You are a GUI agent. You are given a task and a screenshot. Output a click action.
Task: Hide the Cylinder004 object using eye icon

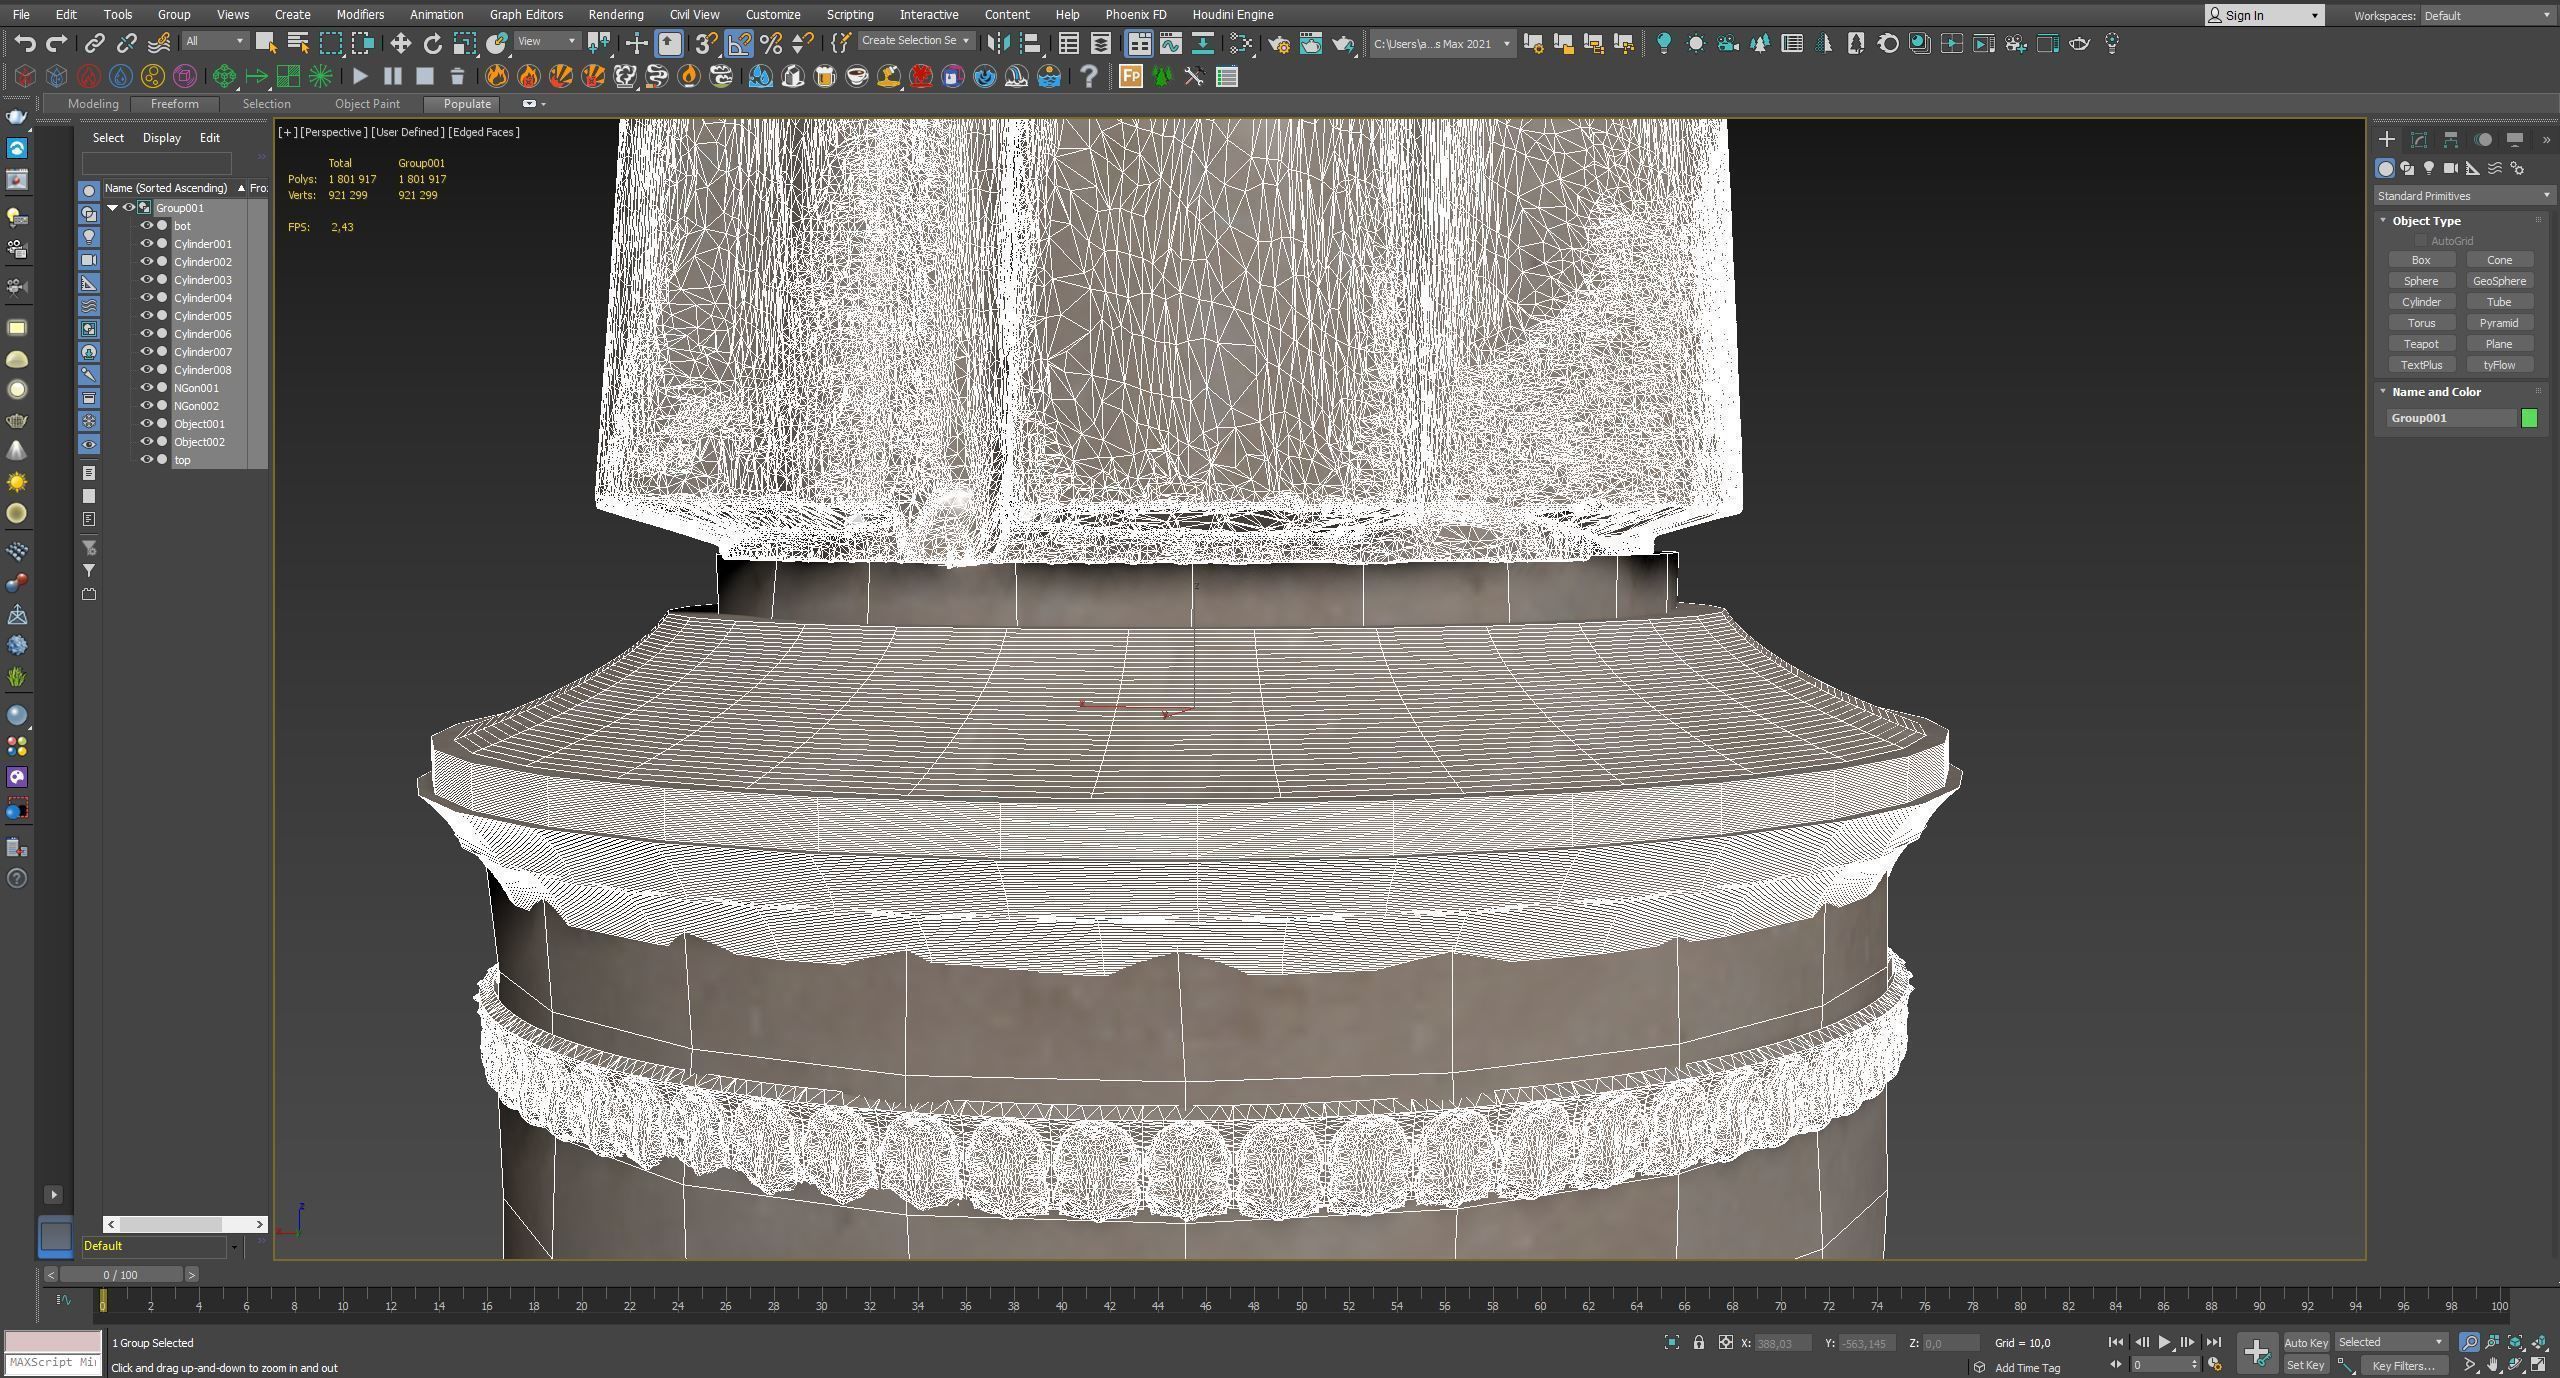(x=146, y=298)
